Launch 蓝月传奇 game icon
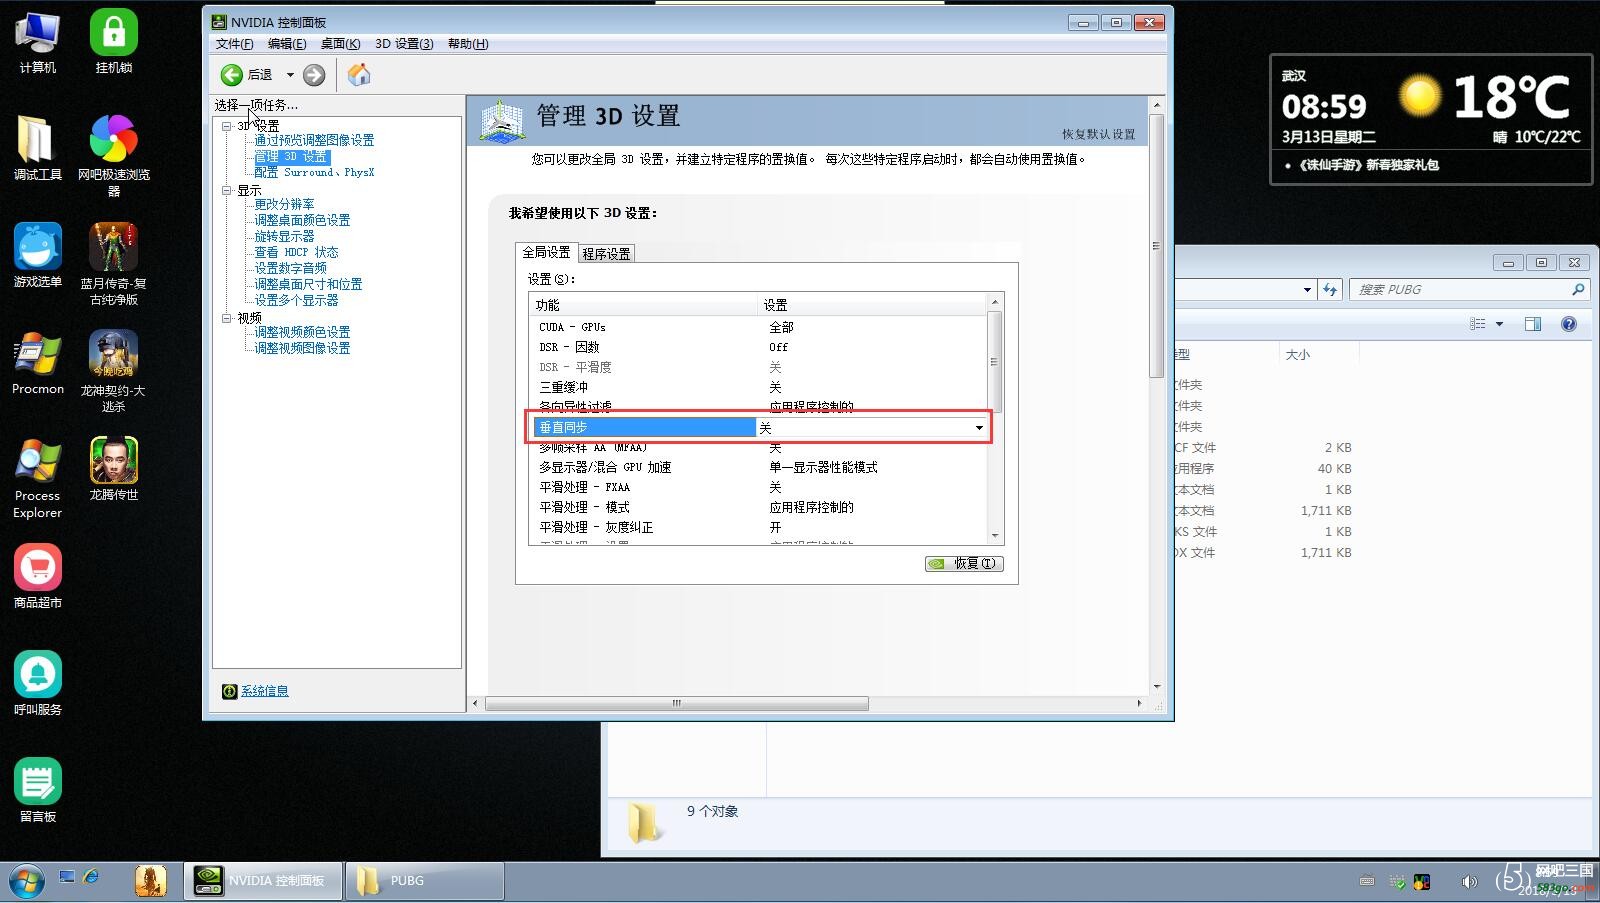Viewport: 1600px width, 903px height. [x=114, y=264]
